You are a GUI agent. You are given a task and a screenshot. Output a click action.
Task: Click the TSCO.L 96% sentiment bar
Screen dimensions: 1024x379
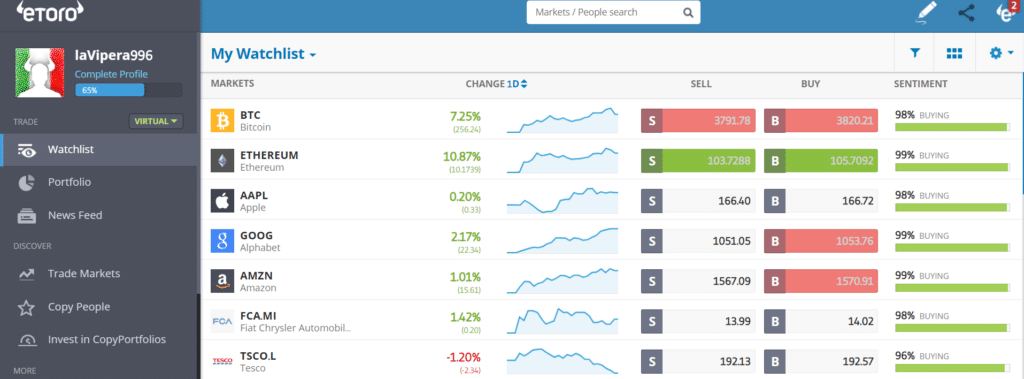(952, 367)
